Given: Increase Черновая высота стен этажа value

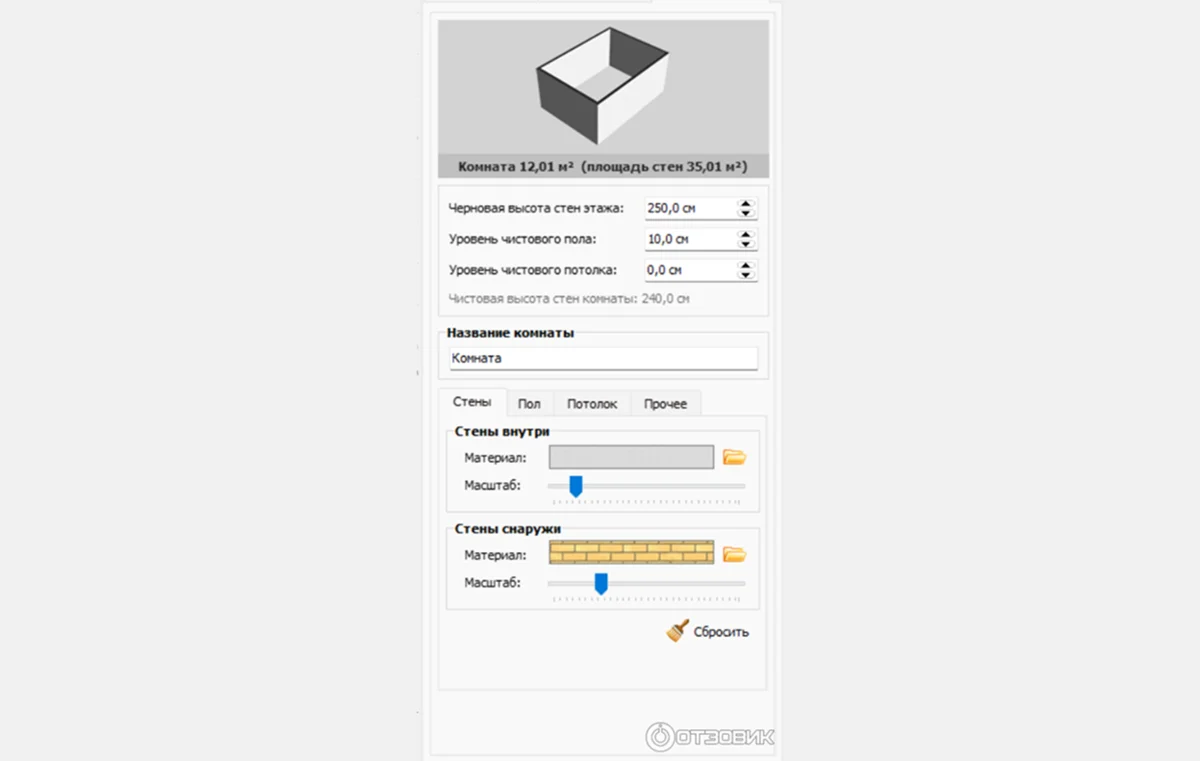Looking at the screenshot, I should coord(746,204).
